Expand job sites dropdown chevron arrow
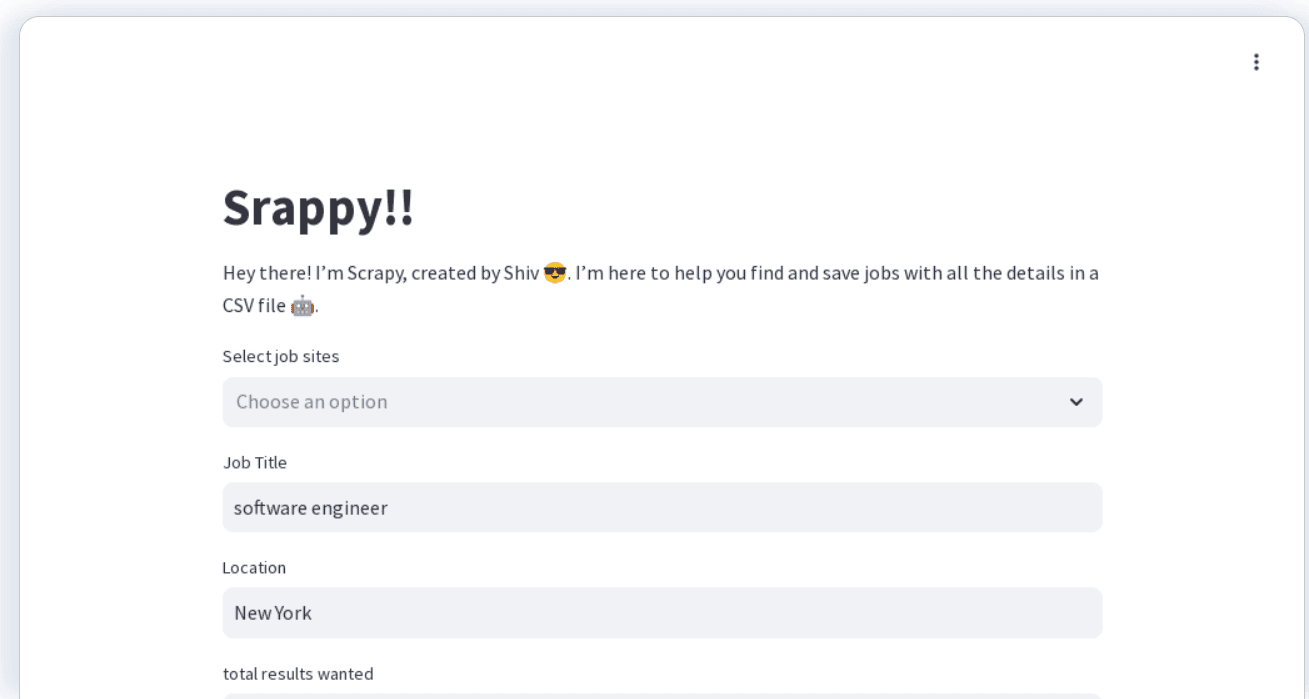The height and width of the screenshot is (699, 1309). coord(1076,402)
